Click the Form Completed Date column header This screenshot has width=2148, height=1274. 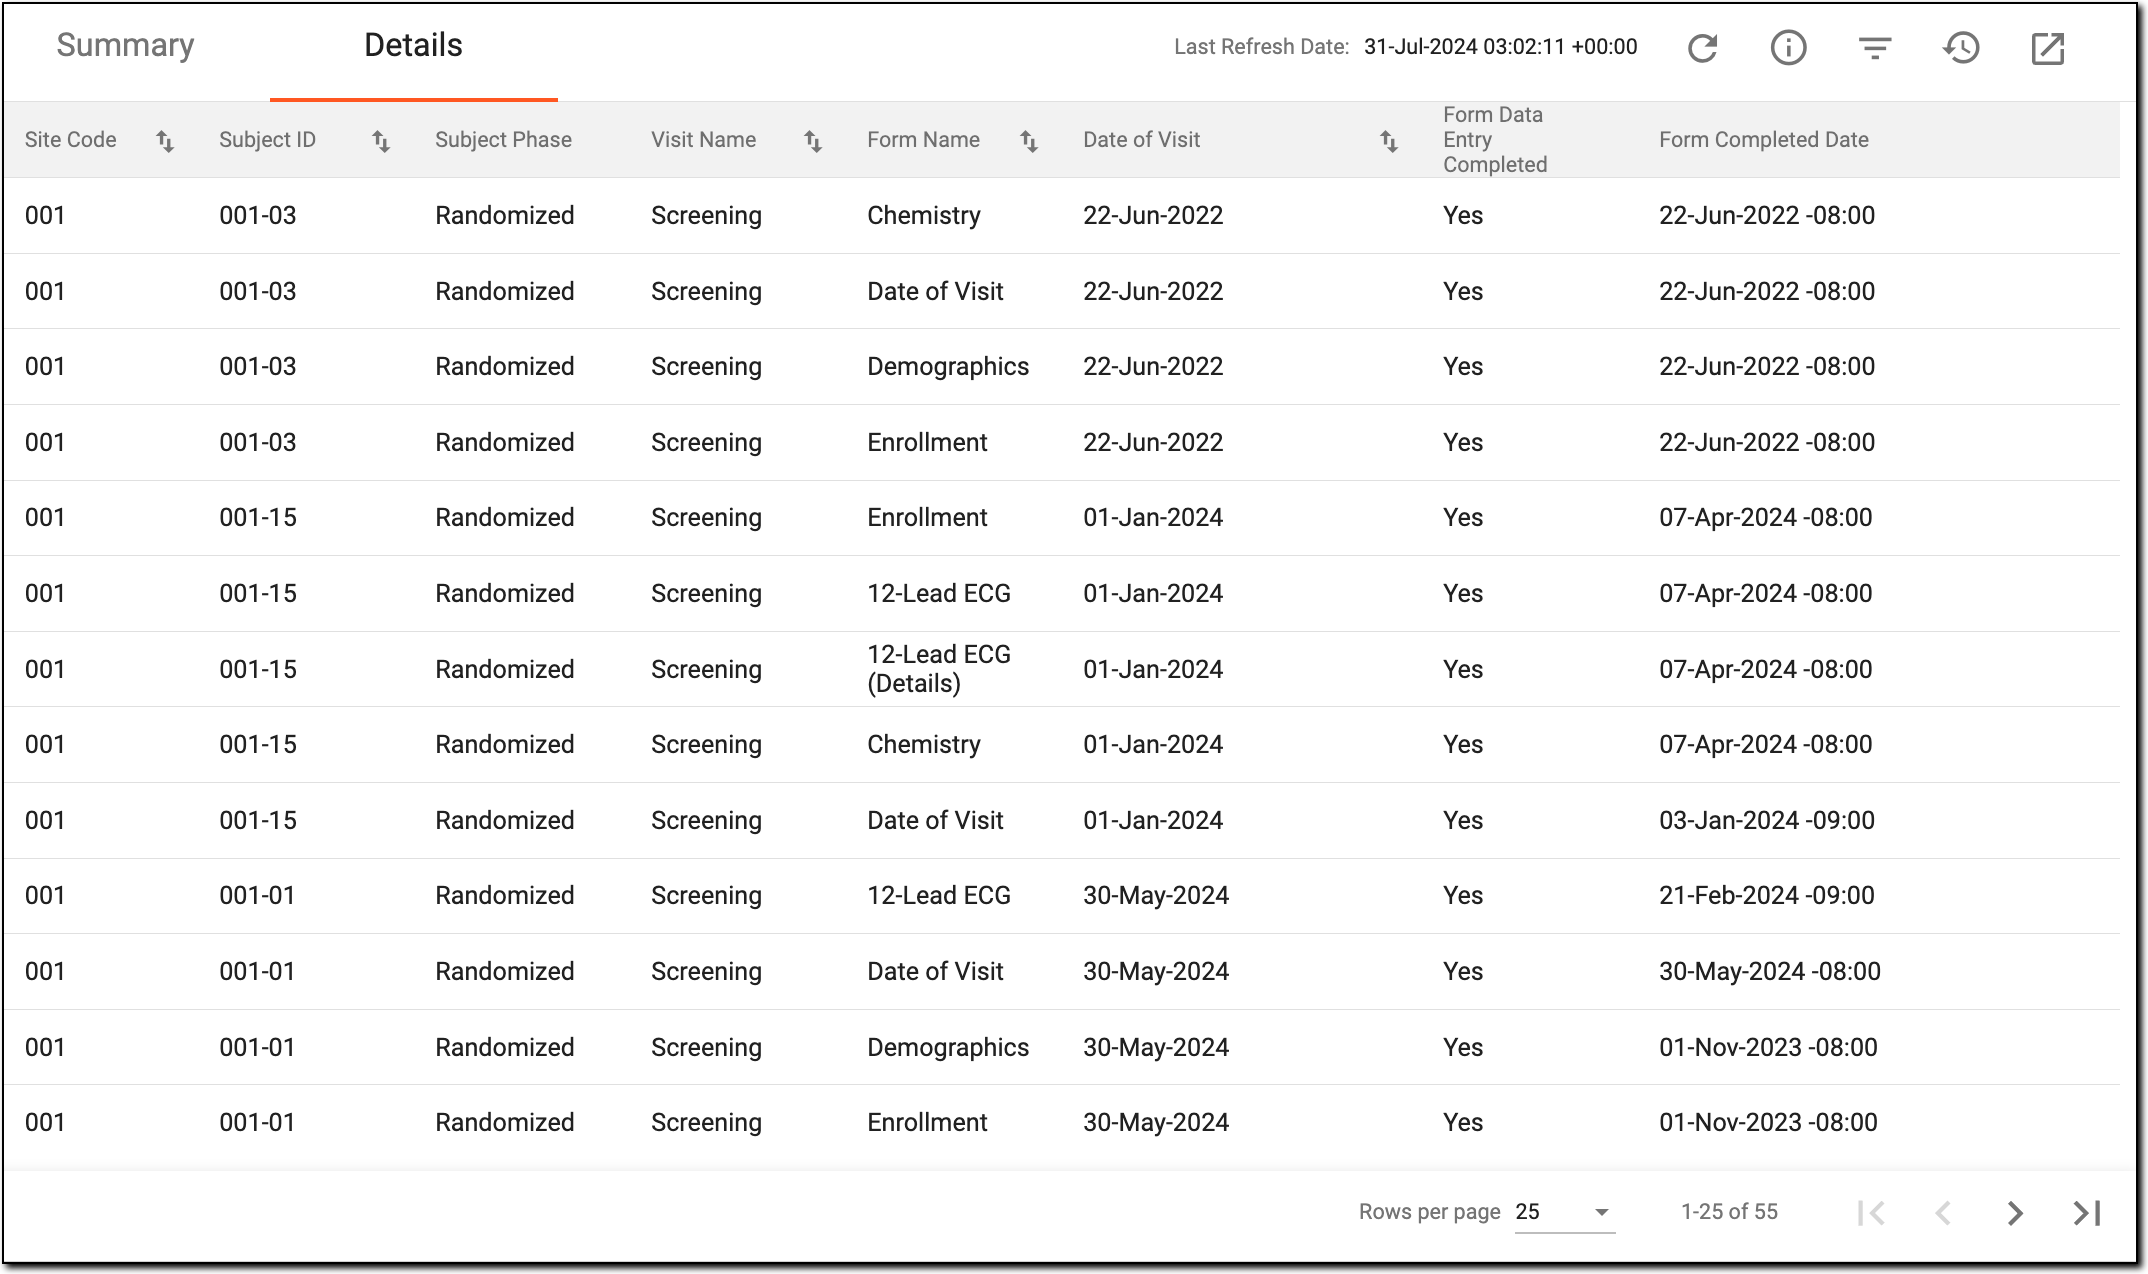coord(1764,140)
